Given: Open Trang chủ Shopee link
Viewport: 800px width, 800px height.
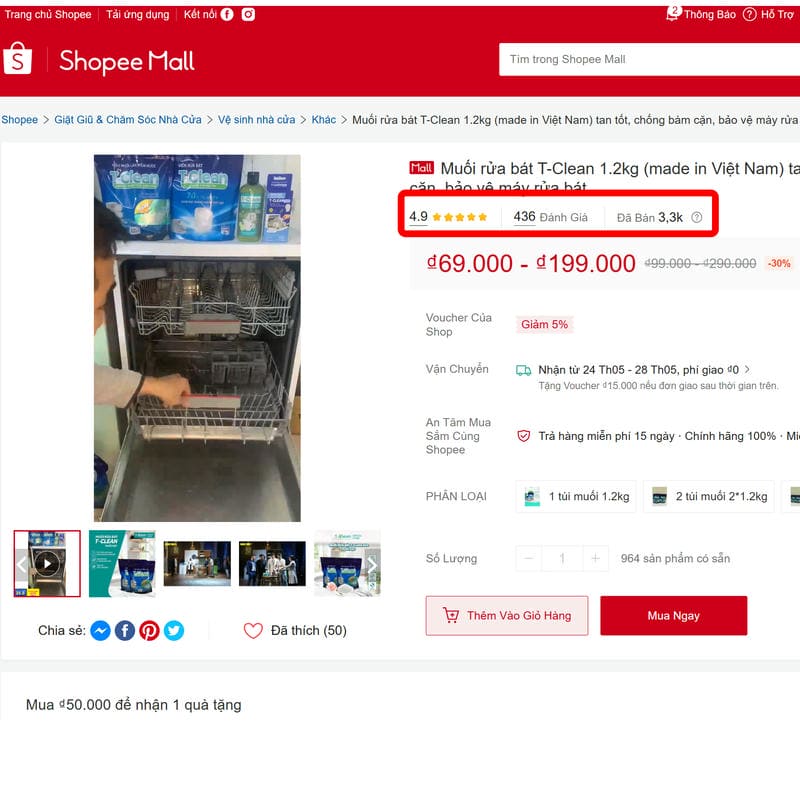Looking at the screenshot, I should point(48,14).
